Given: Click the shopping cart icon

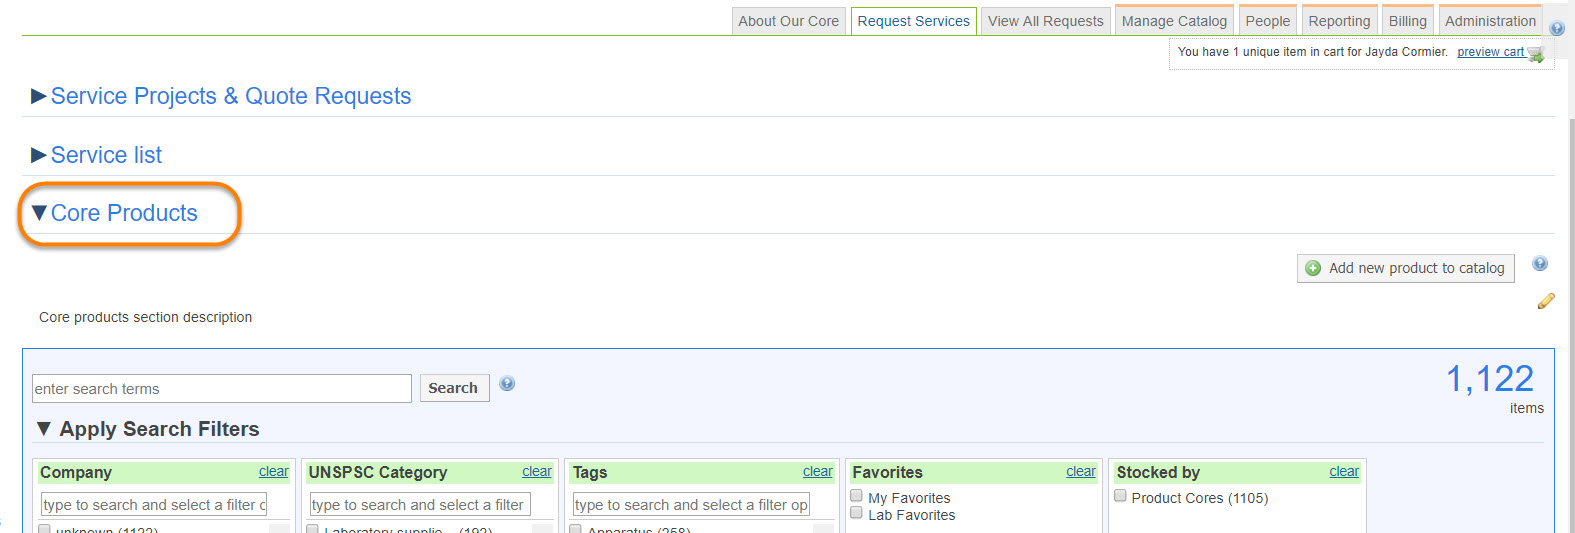Looking at the screenshot, I should tap(1536, 54).
